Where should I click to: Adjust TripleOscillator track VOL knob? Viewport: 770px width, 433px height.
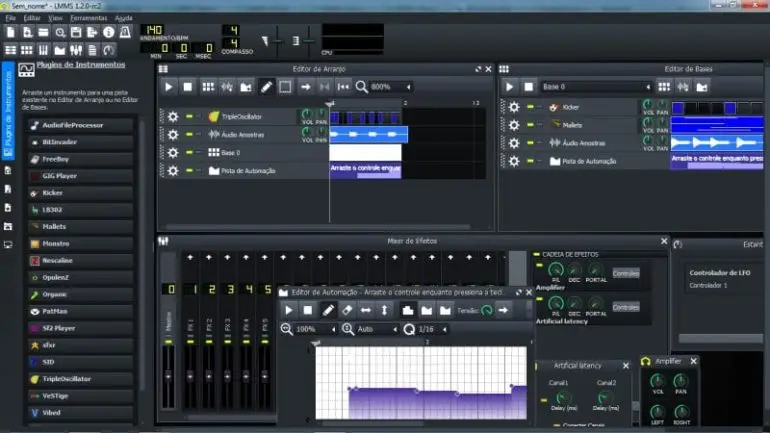pyautogui.click(x=307, y=115)
